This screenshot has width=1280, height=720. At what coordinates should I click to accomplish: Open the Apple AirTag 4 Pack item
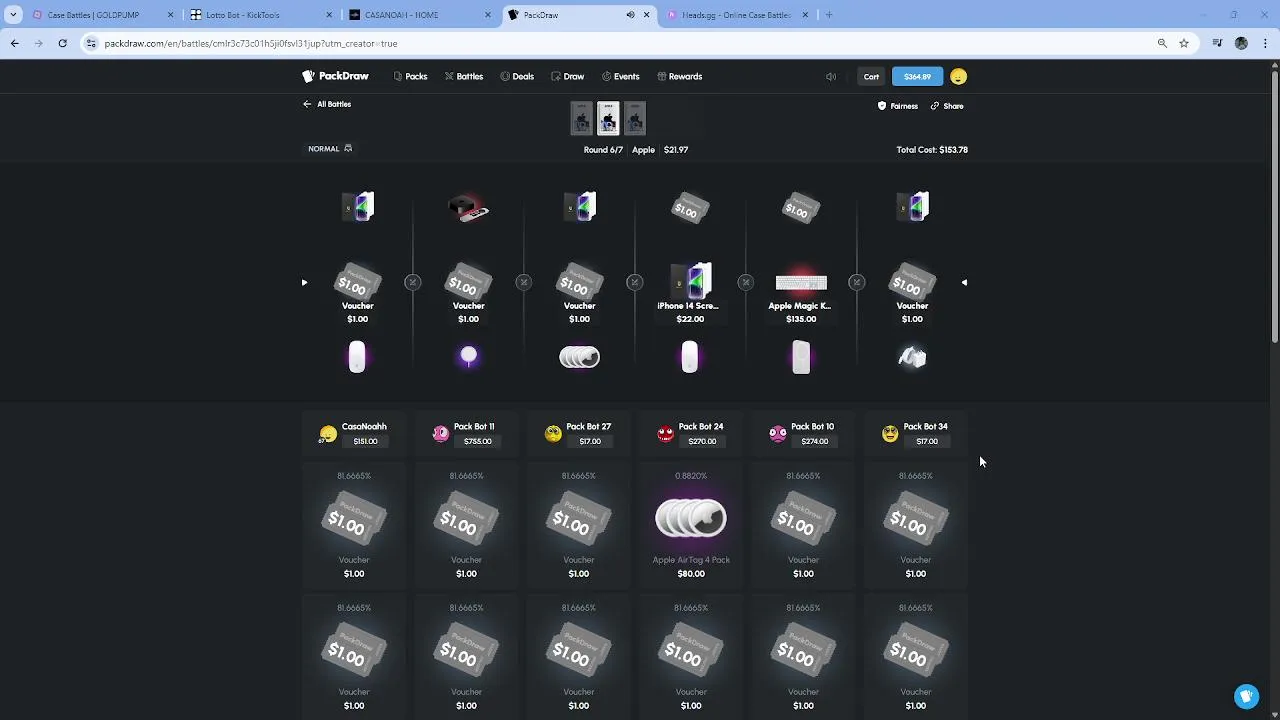(x=691, y=525)
